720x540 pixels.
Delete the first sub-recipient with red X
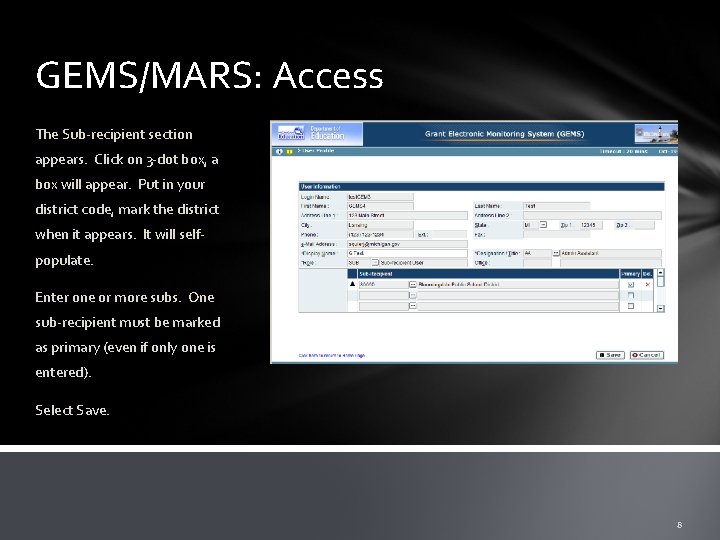647,285
